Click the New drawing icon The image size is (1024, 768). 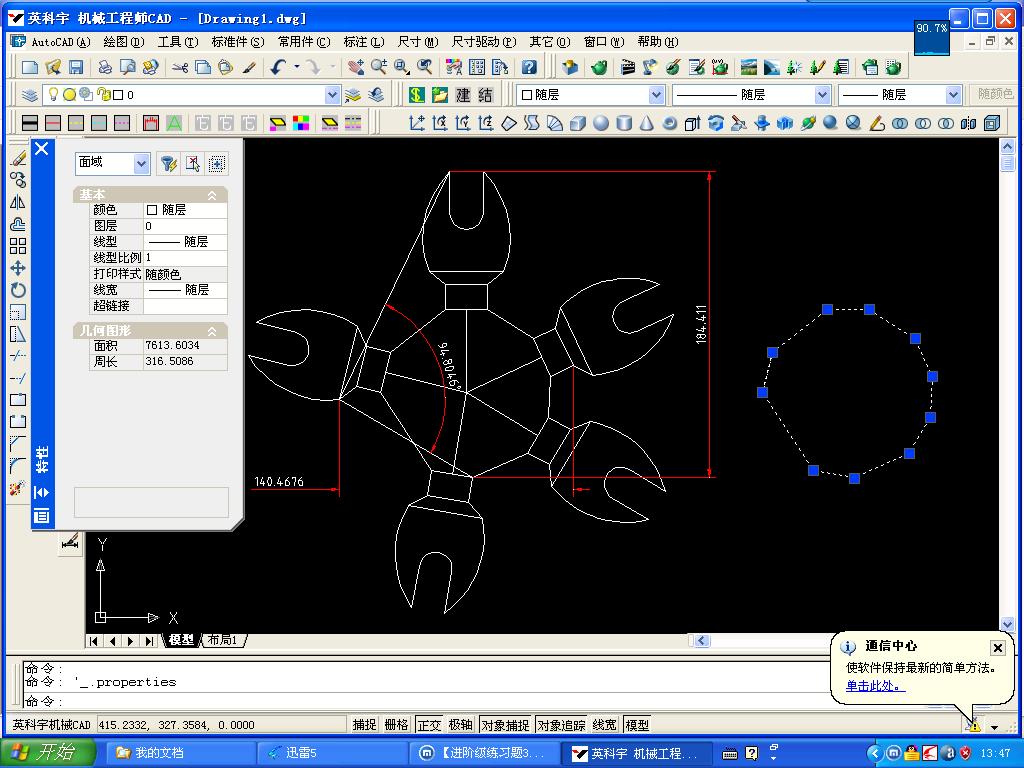(30, 67)
